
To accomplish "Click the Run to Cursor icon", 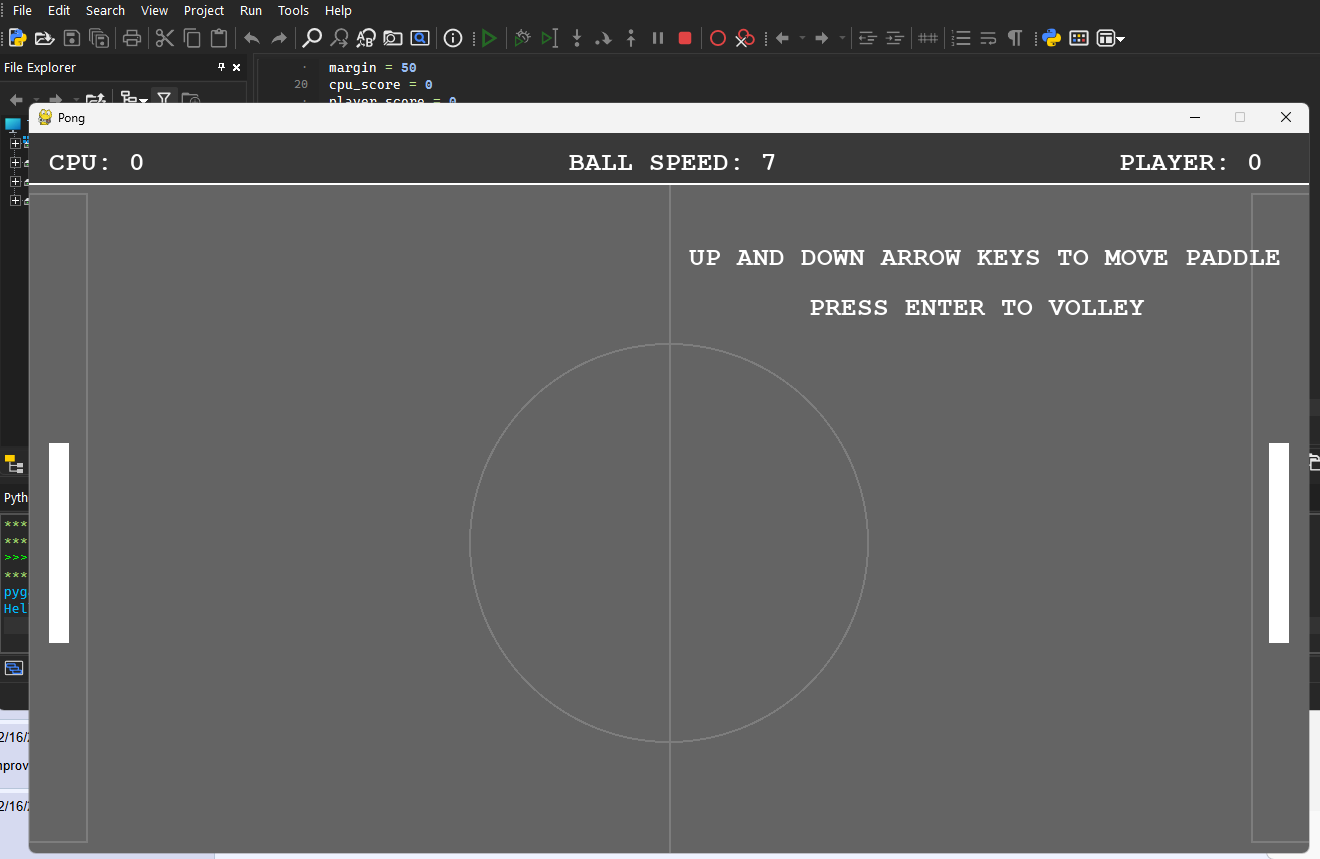I will pos(549,38).
